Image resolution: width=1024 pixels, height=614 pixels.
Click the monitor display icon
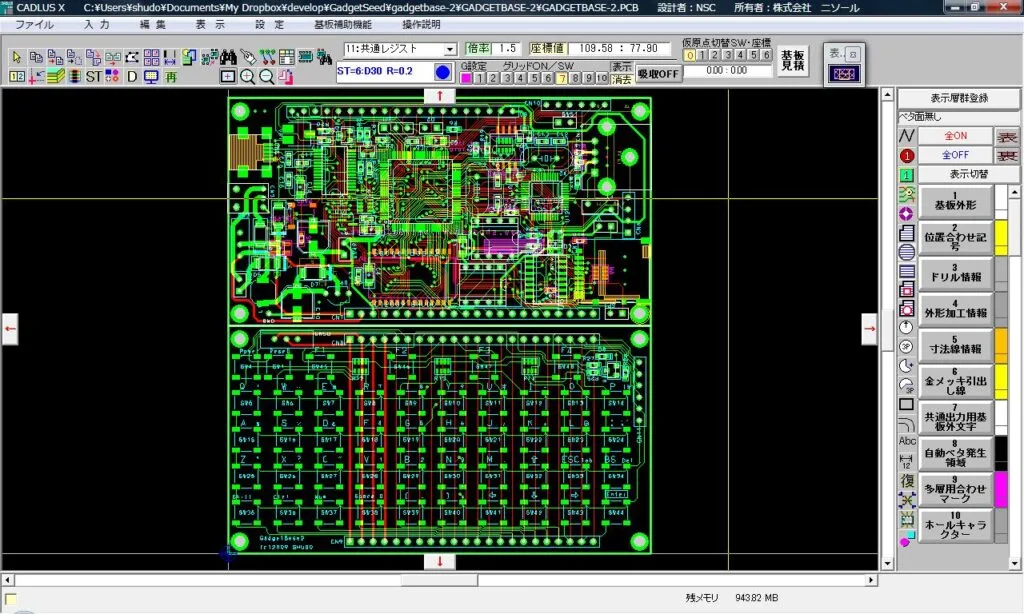coord(152,76)
